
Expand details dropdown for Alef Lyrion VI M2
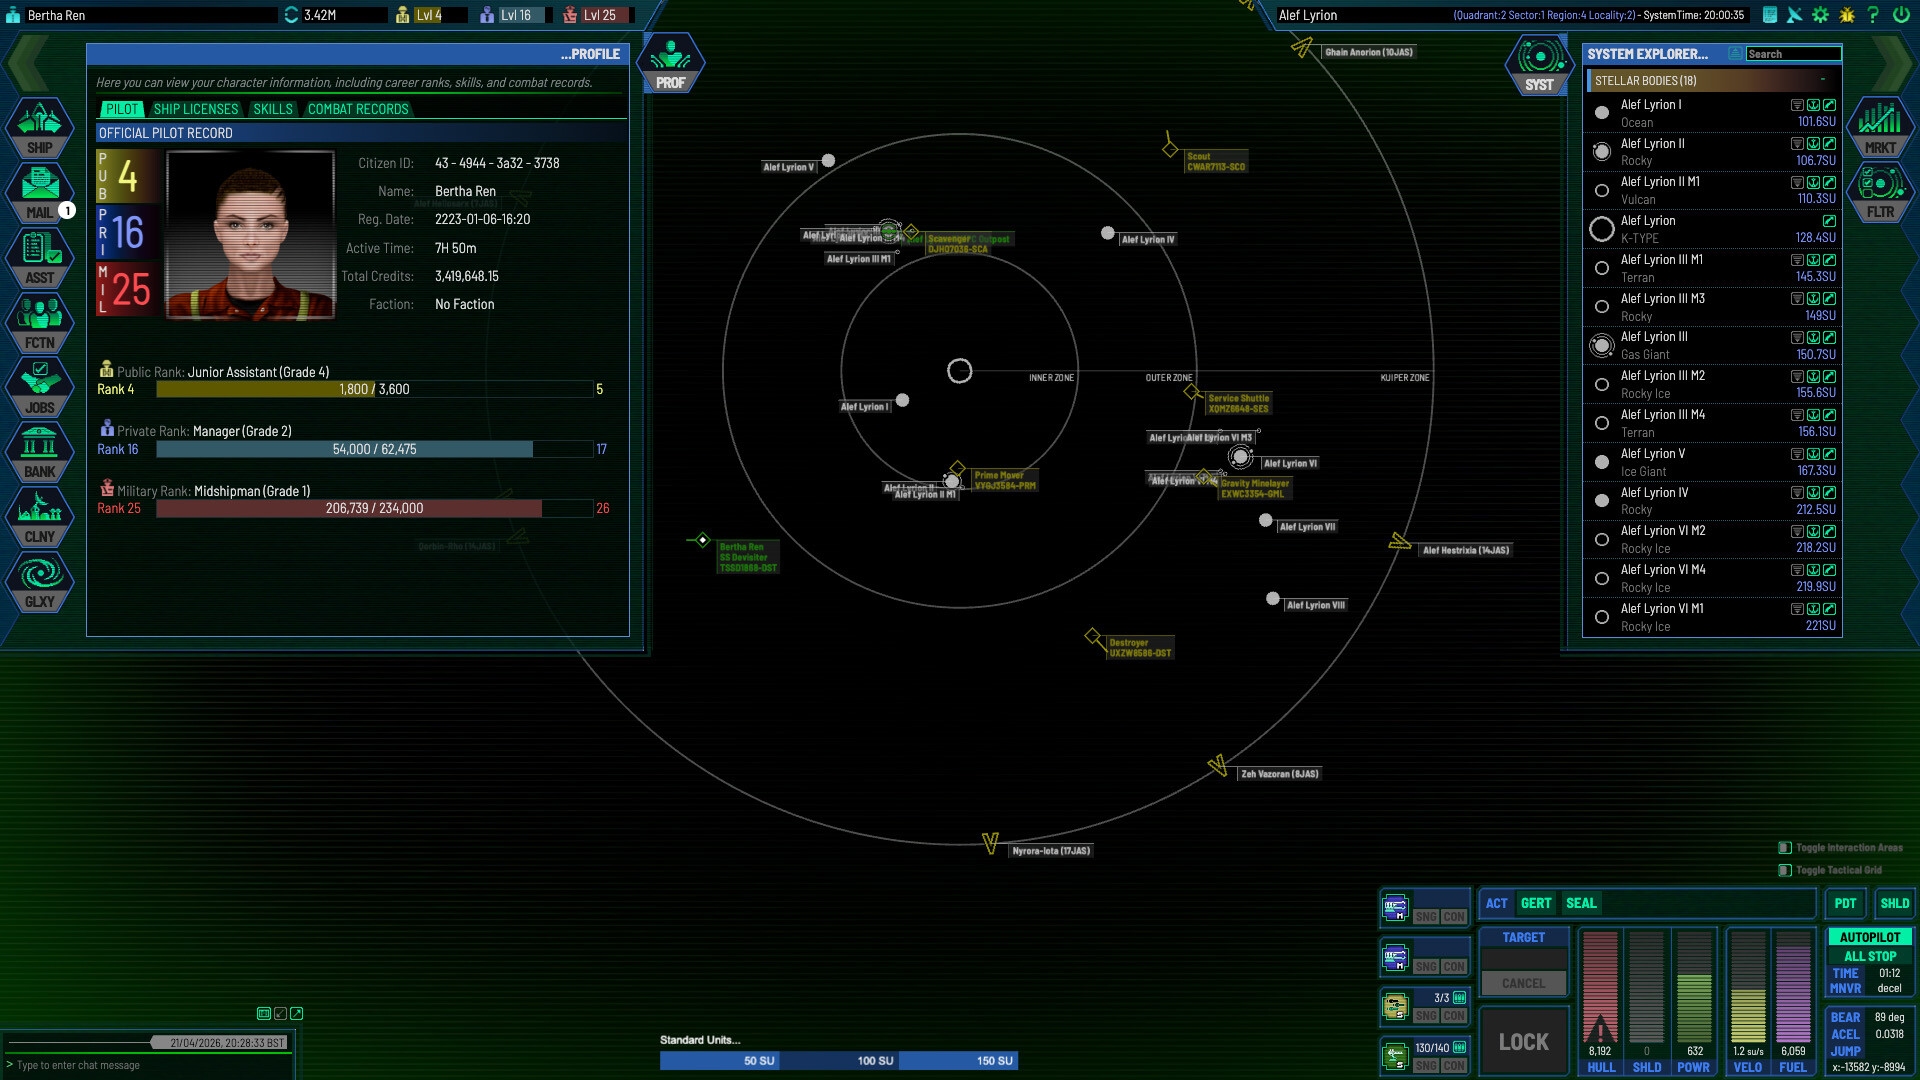(1797, 532)
